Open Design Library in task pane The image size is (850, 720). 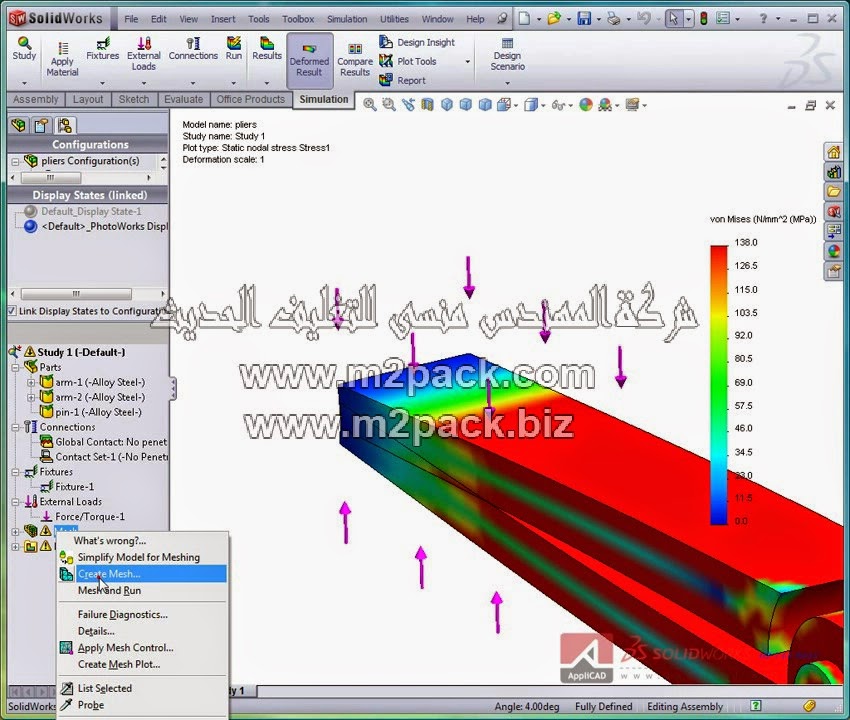(x=834, y=172)
